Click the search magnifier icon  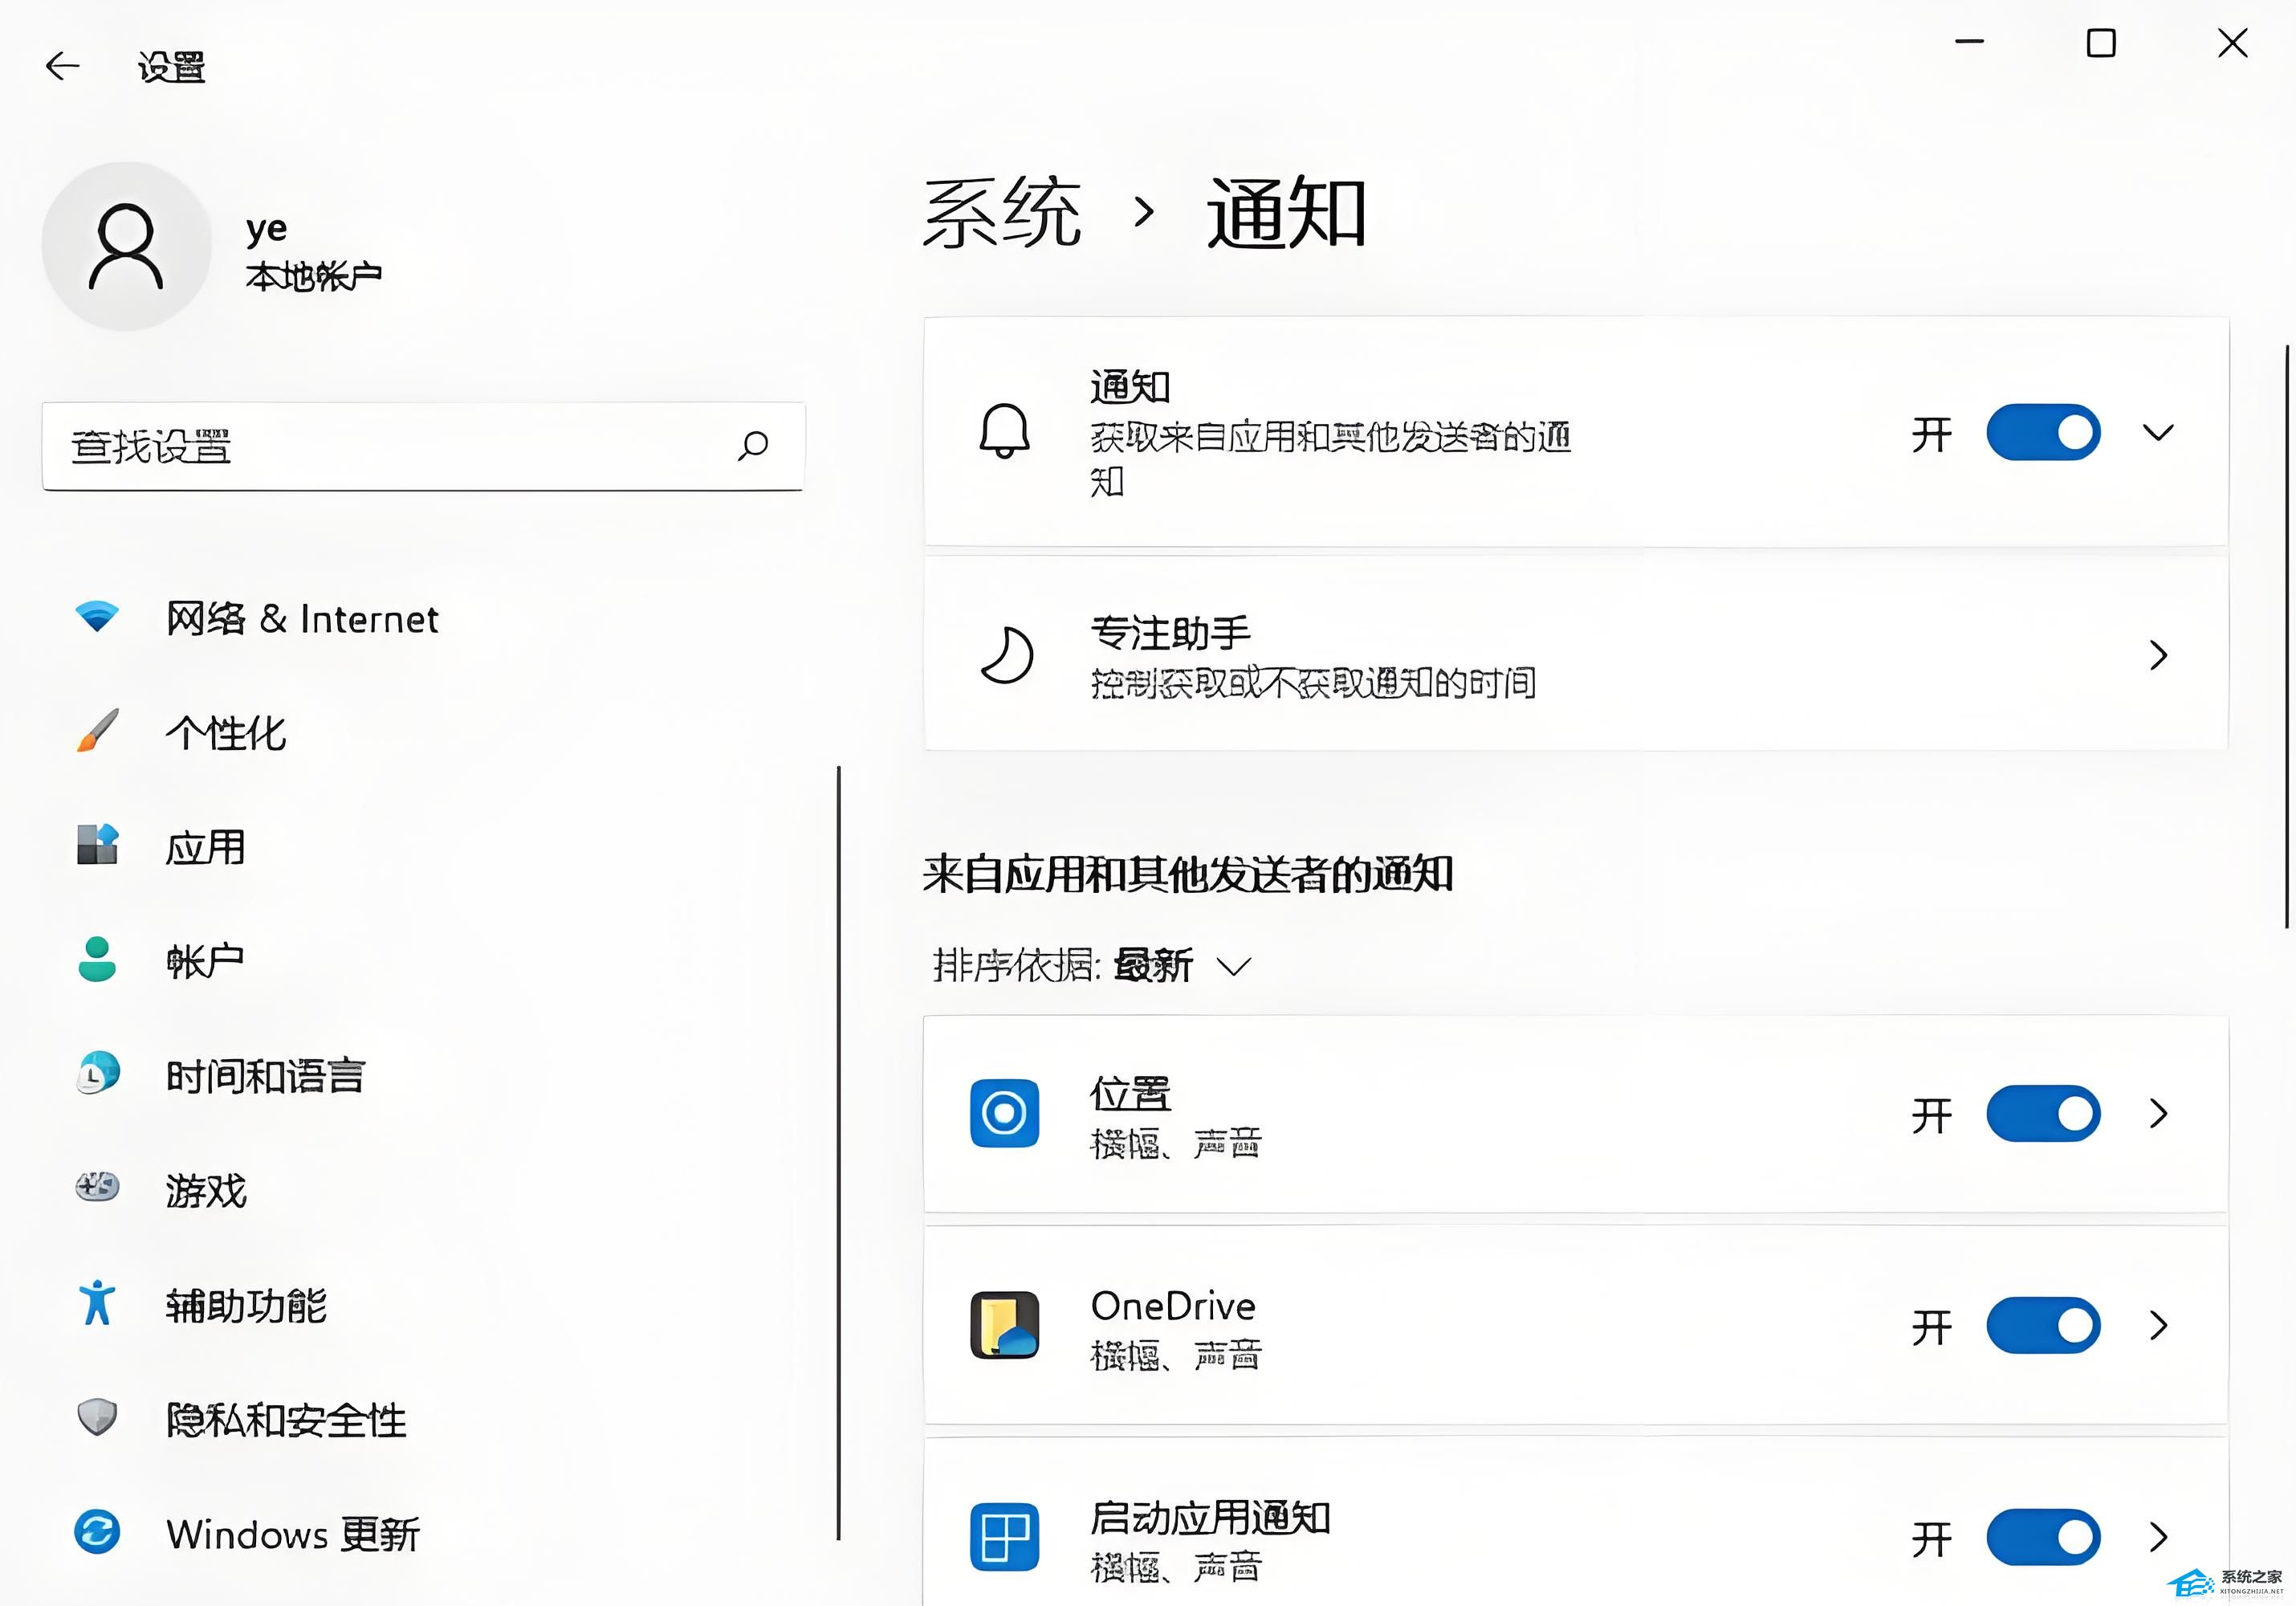[x=753, y=446]
